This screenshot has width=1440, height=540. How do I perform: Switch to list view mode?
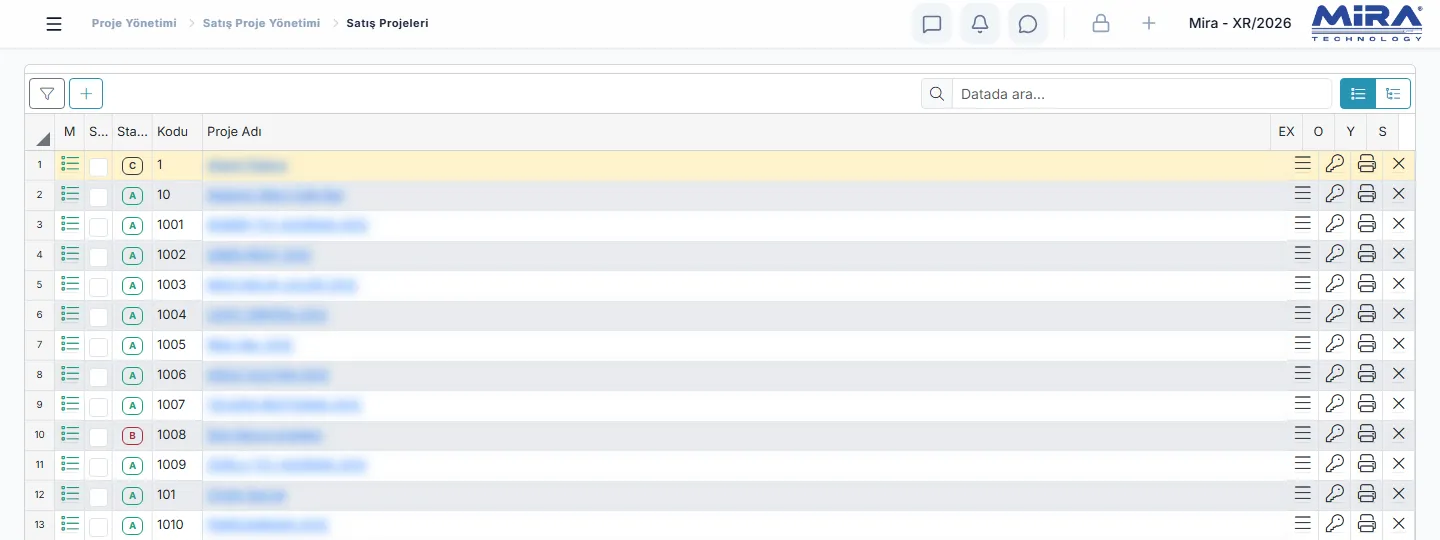[x=1358, y=93]
